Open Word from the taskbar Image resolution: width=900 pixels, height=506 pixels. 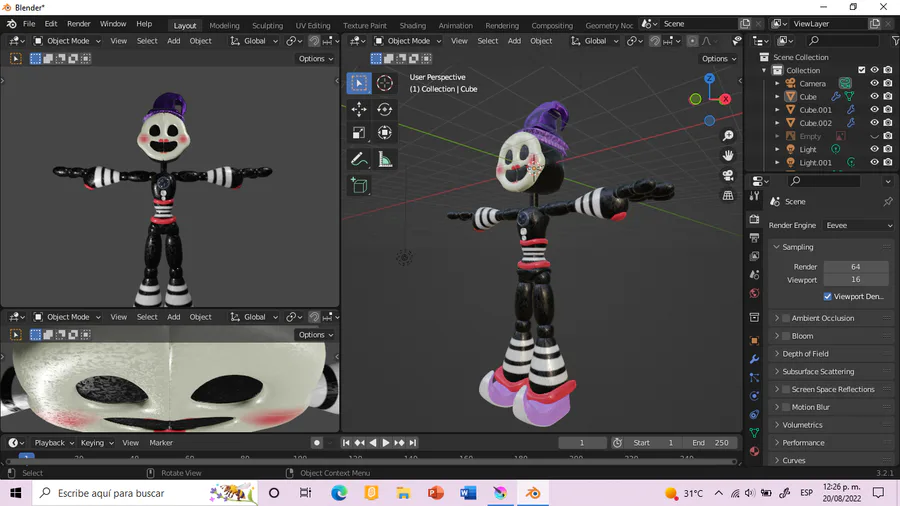tap(468, 493)
